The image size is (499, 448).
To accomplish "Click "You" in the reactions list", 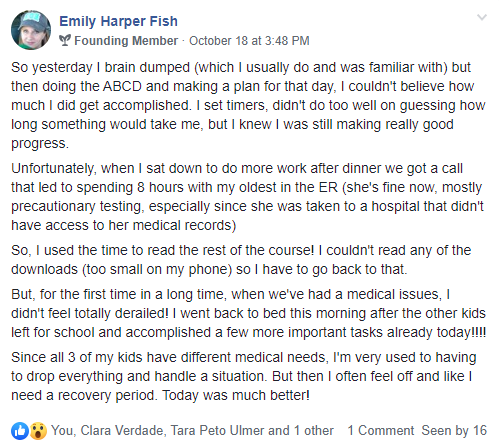I will click(x=62, y=430).
